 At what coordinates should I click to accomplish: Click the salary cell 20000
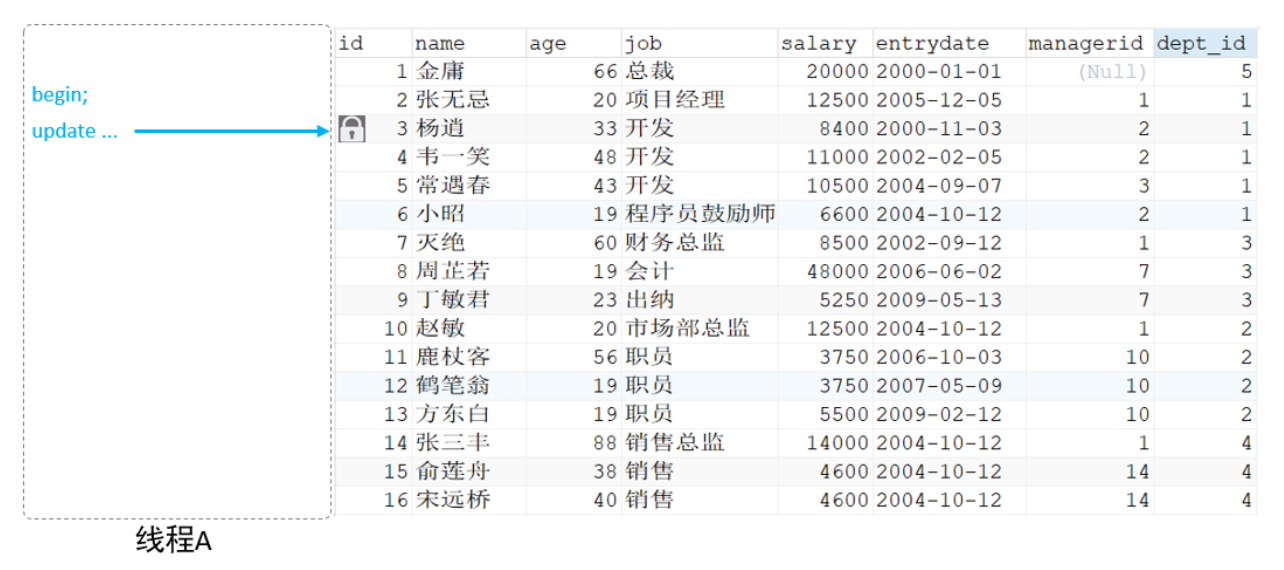[x=838, y=72]
